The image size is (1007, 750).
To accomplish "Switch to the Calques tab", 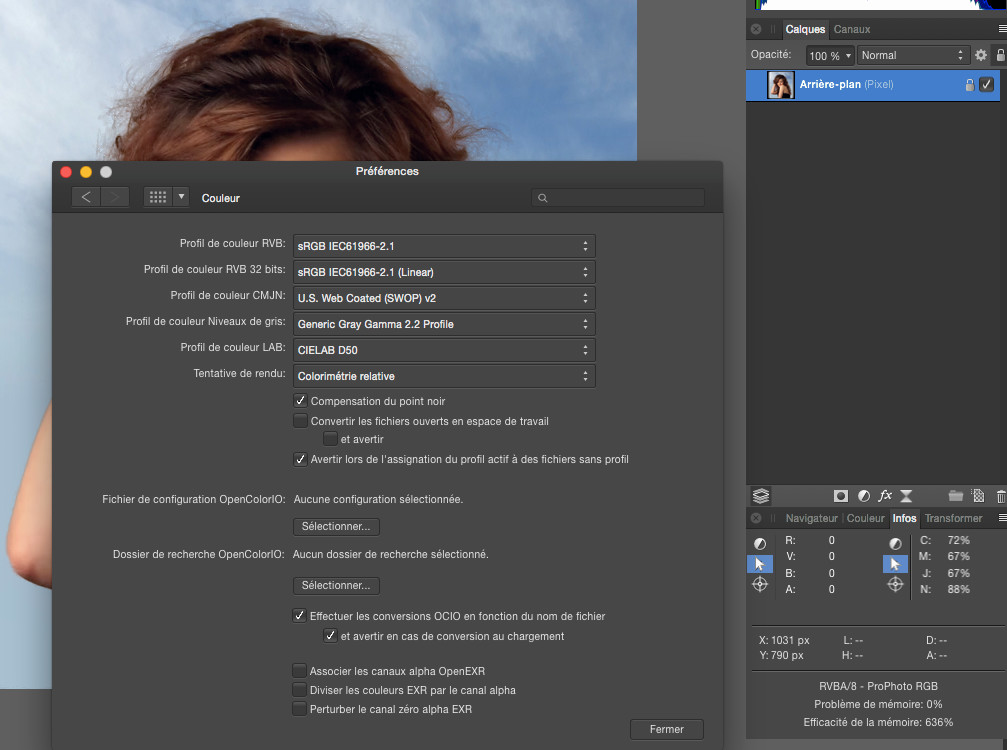I will (x=805, y=29).
